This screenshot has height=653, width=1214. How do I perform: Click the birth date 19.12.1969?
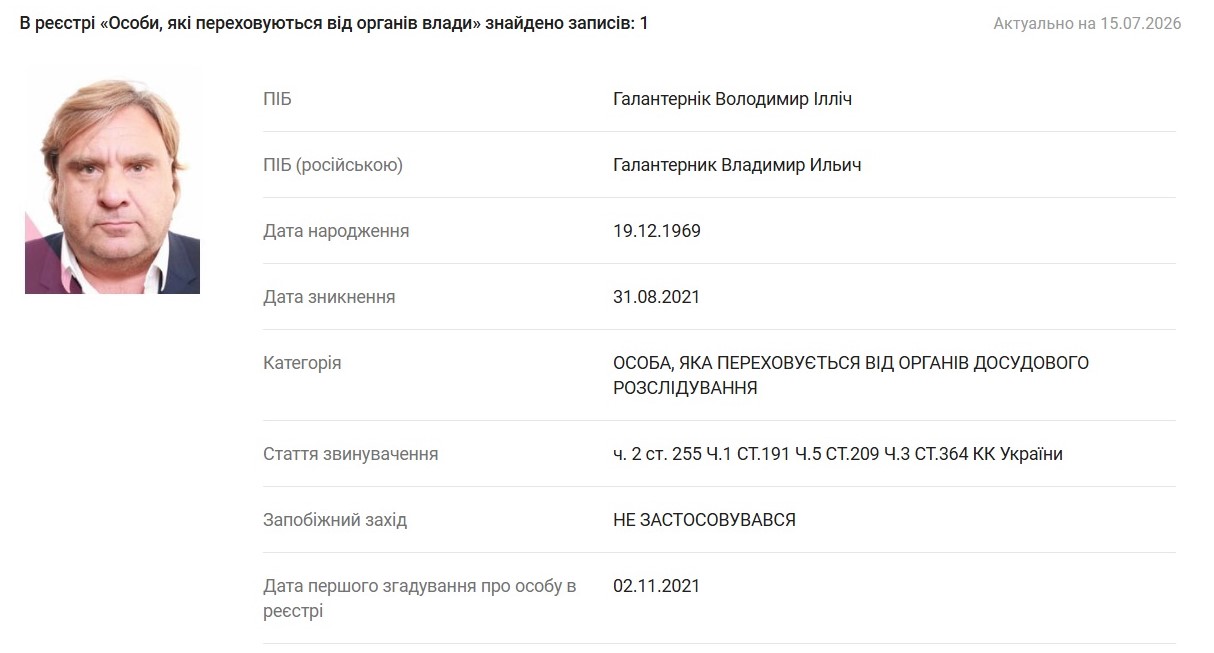(x=657, y=231)
